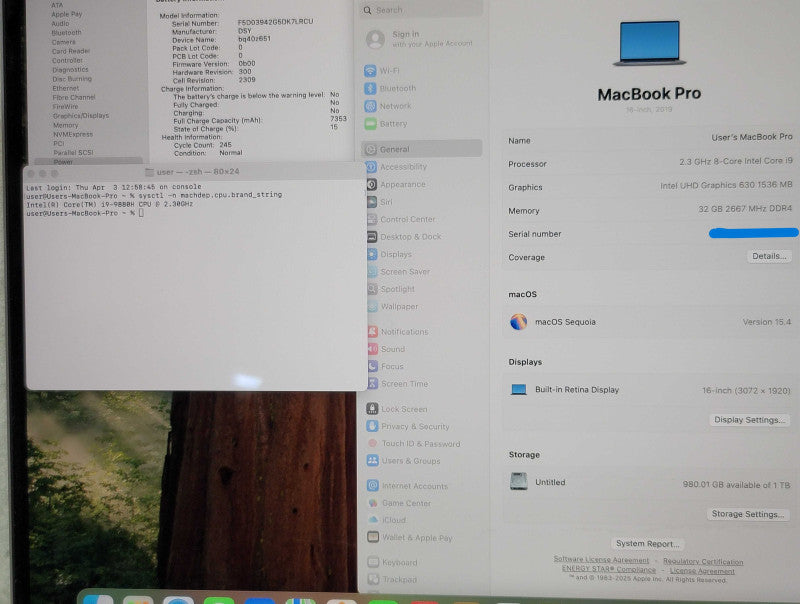Open the Keyboard icon in sidebar
This screenshot has height=604, width=800.
[x=373, y=562]
